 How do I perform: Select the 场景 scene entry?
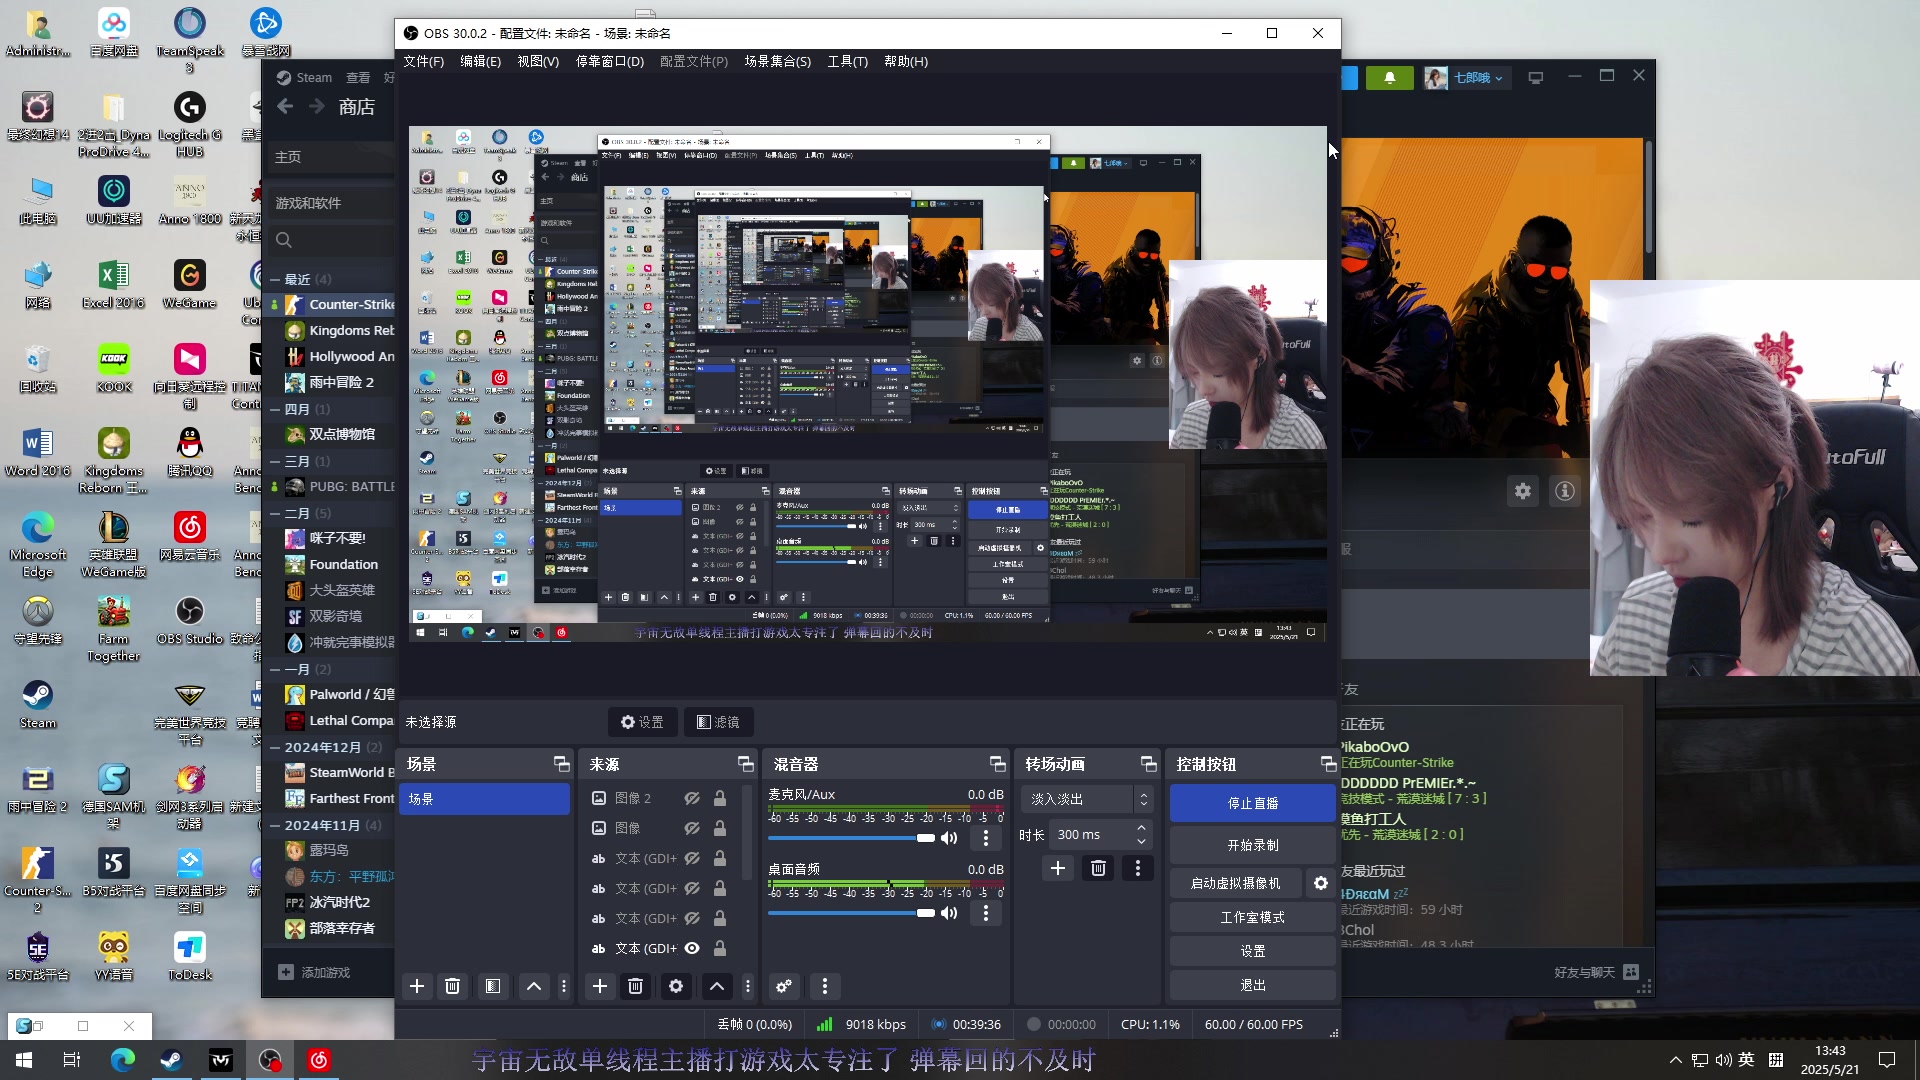tap(485, 799)
